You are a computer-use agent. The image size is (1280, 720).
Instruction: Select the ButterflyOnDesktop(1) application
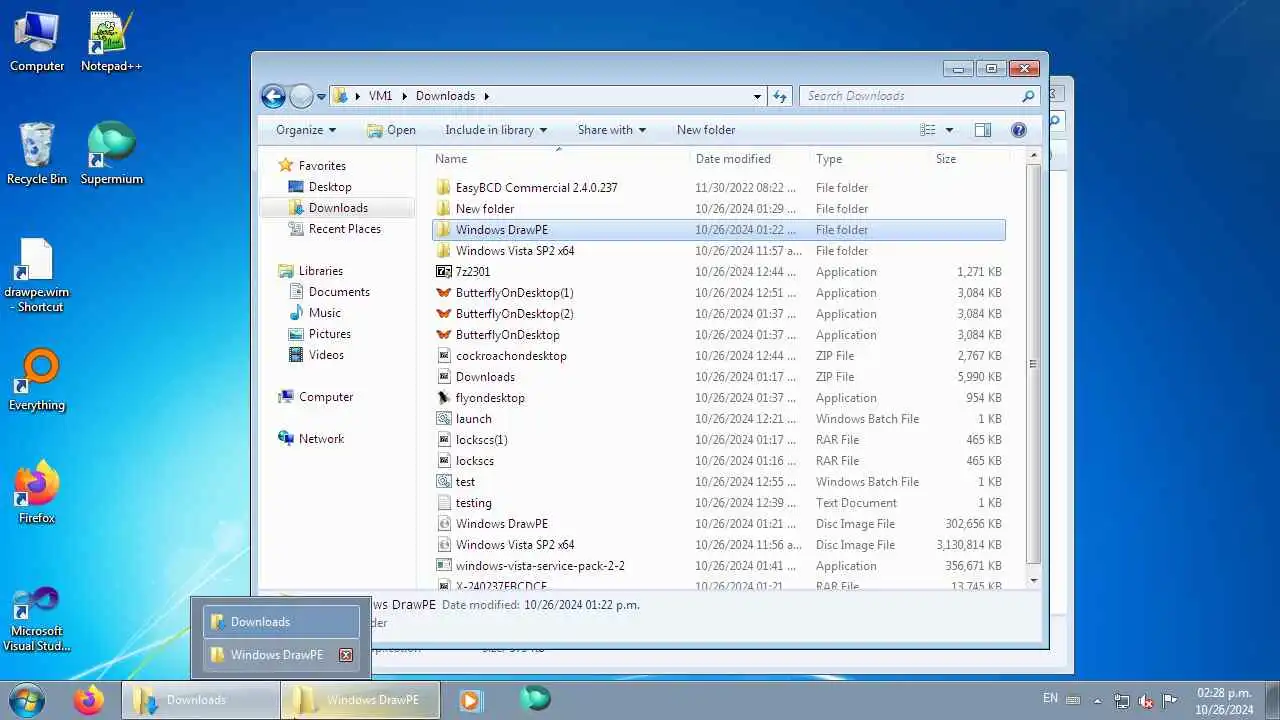click(718, 293)
